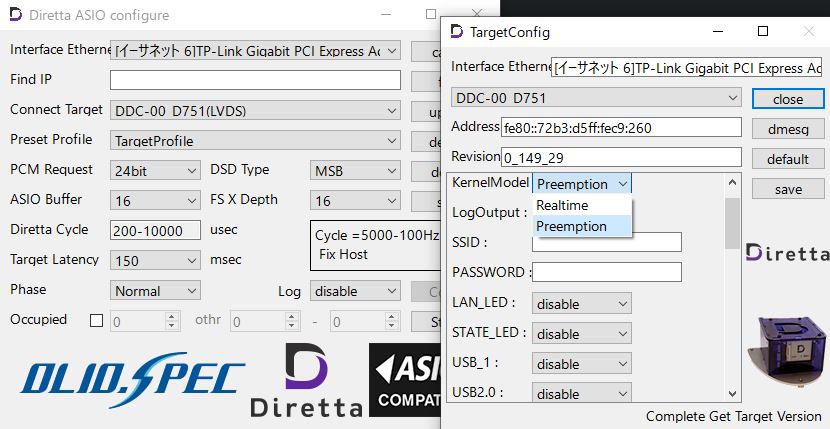Open the KernelModel combo box
This screenshot has height=429, width=830.
[582, 184]
